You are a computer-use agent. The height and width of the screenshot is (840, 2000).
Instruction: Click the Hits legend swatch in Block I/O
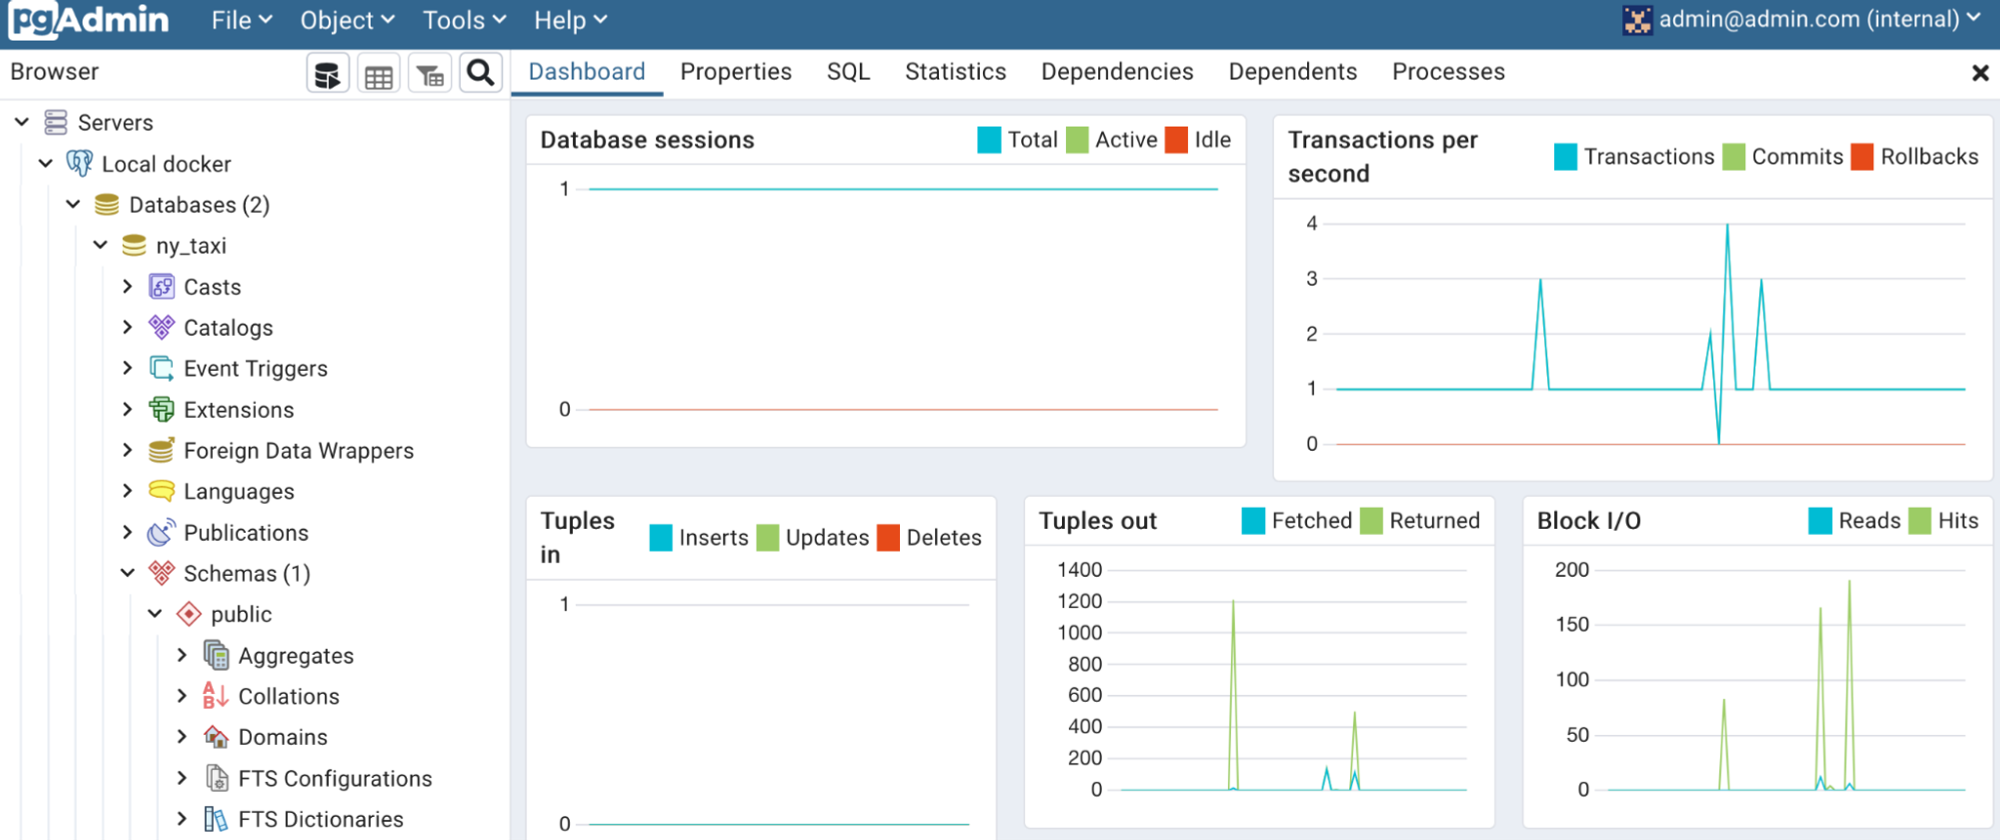[1920, 521]
